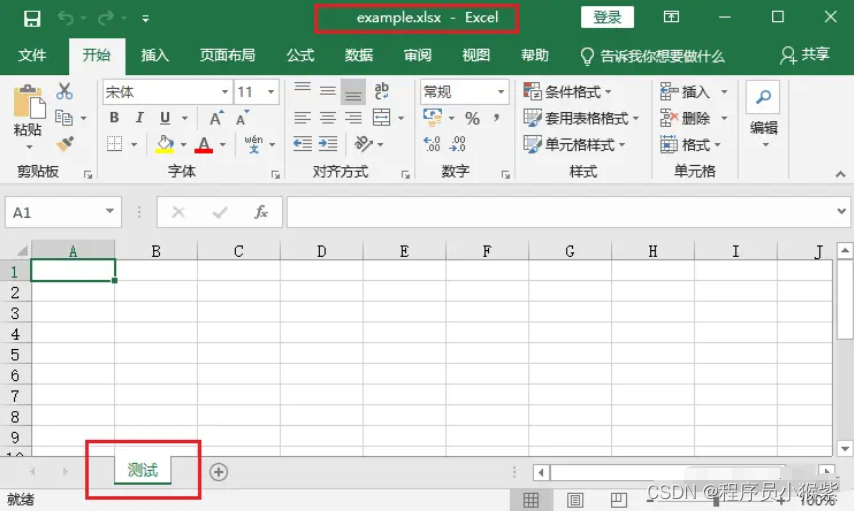The width and height of the screenshot is (854, 511).
Task: Click the Borders icon
Action: click(x=114, y=144)
